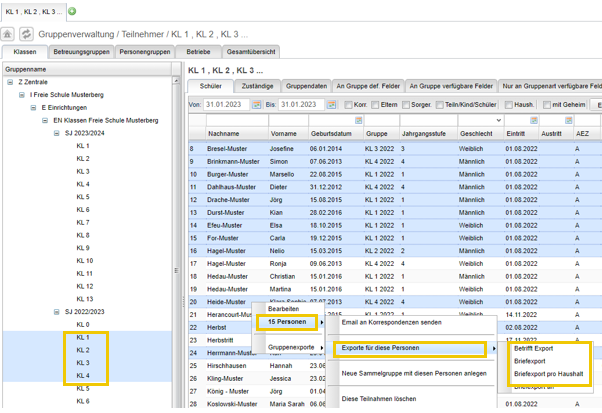Collapse the Z Zentrale tree node
Screen dimensions: 602x413
(x=11, y=82)
